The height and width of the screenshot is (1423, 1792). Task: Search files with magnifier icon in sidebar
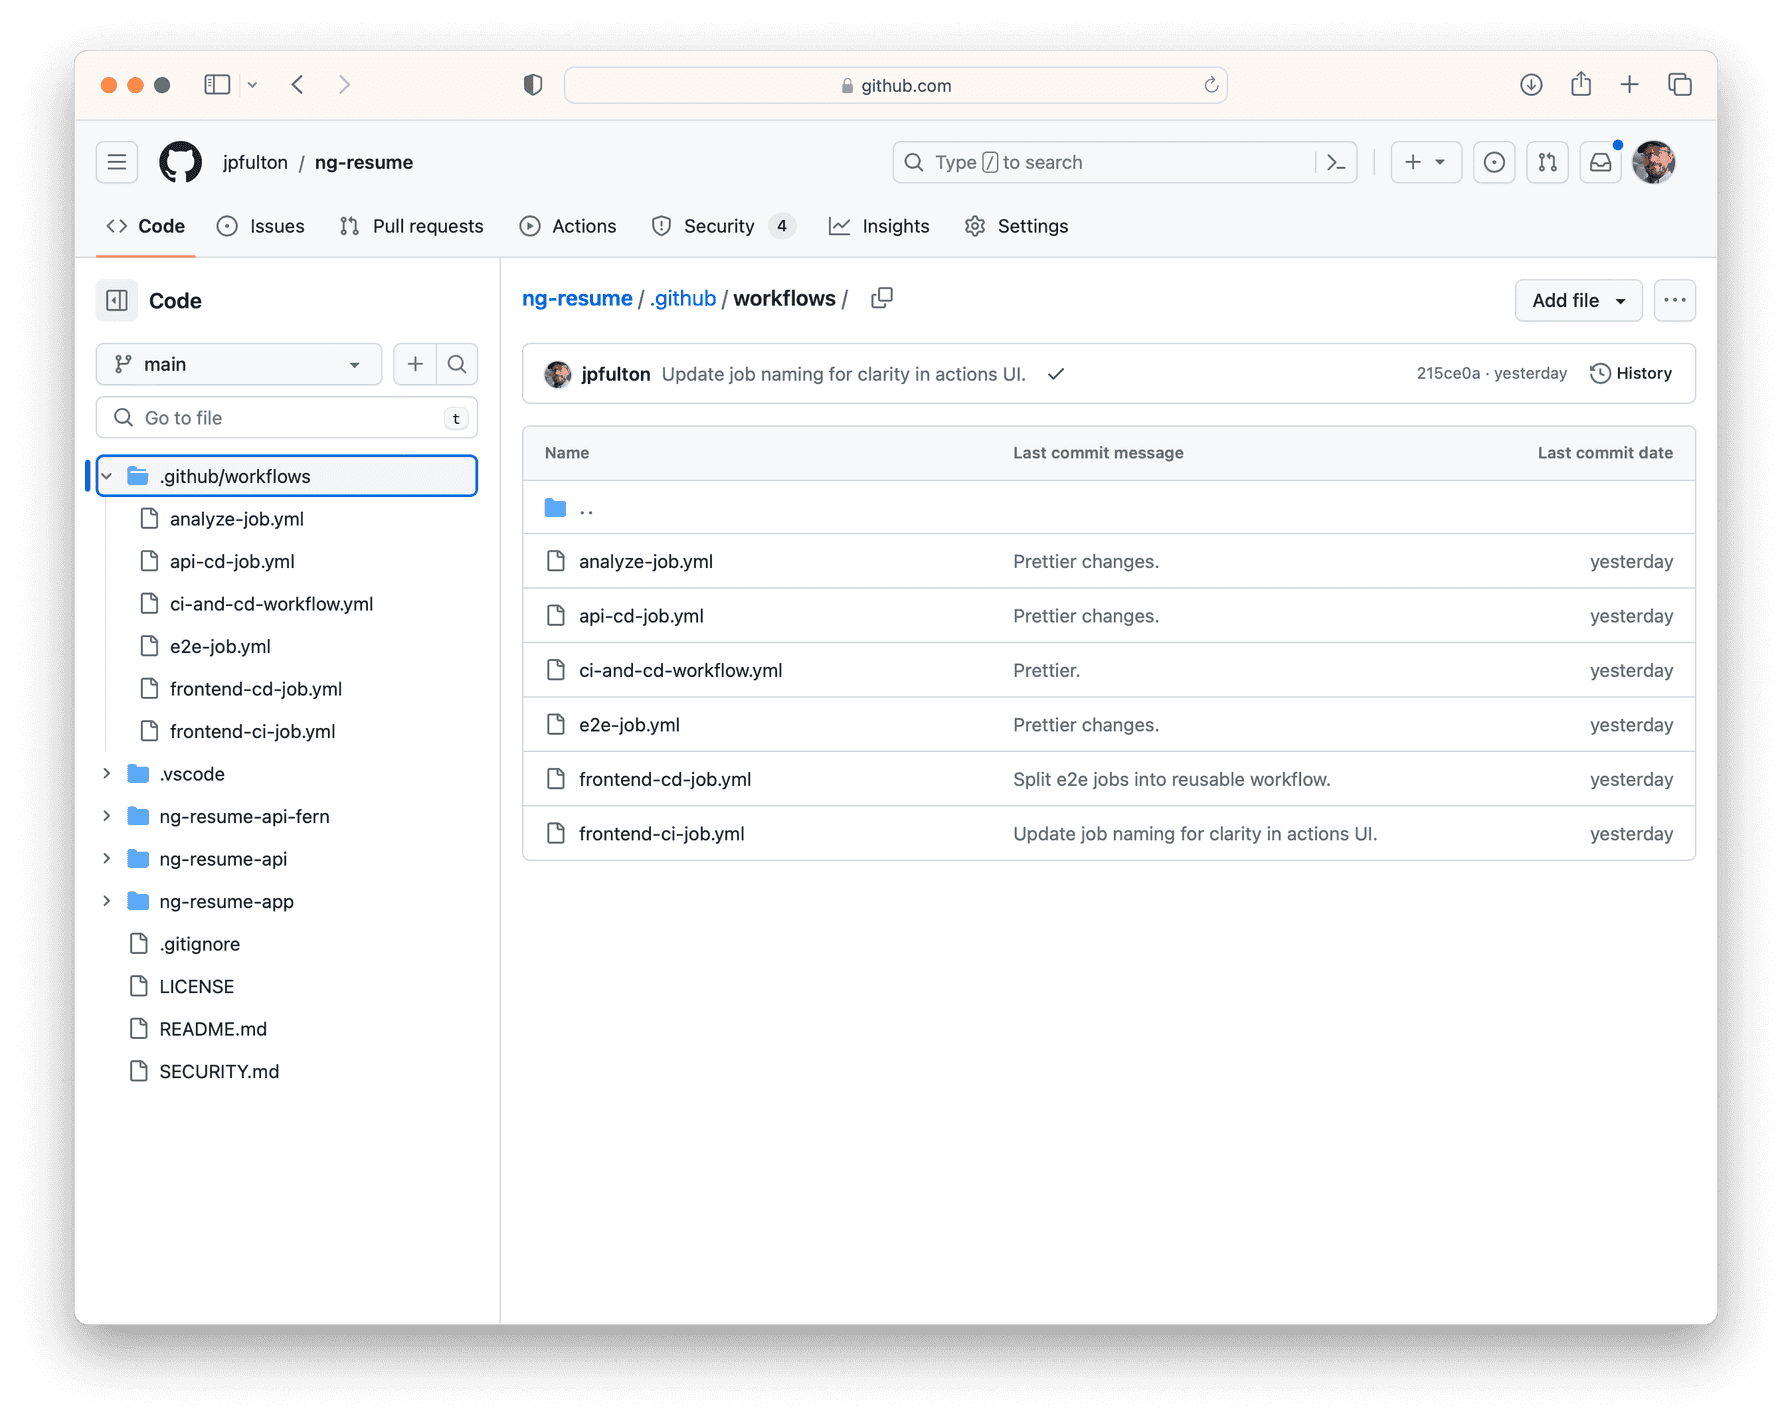point(457,364)
